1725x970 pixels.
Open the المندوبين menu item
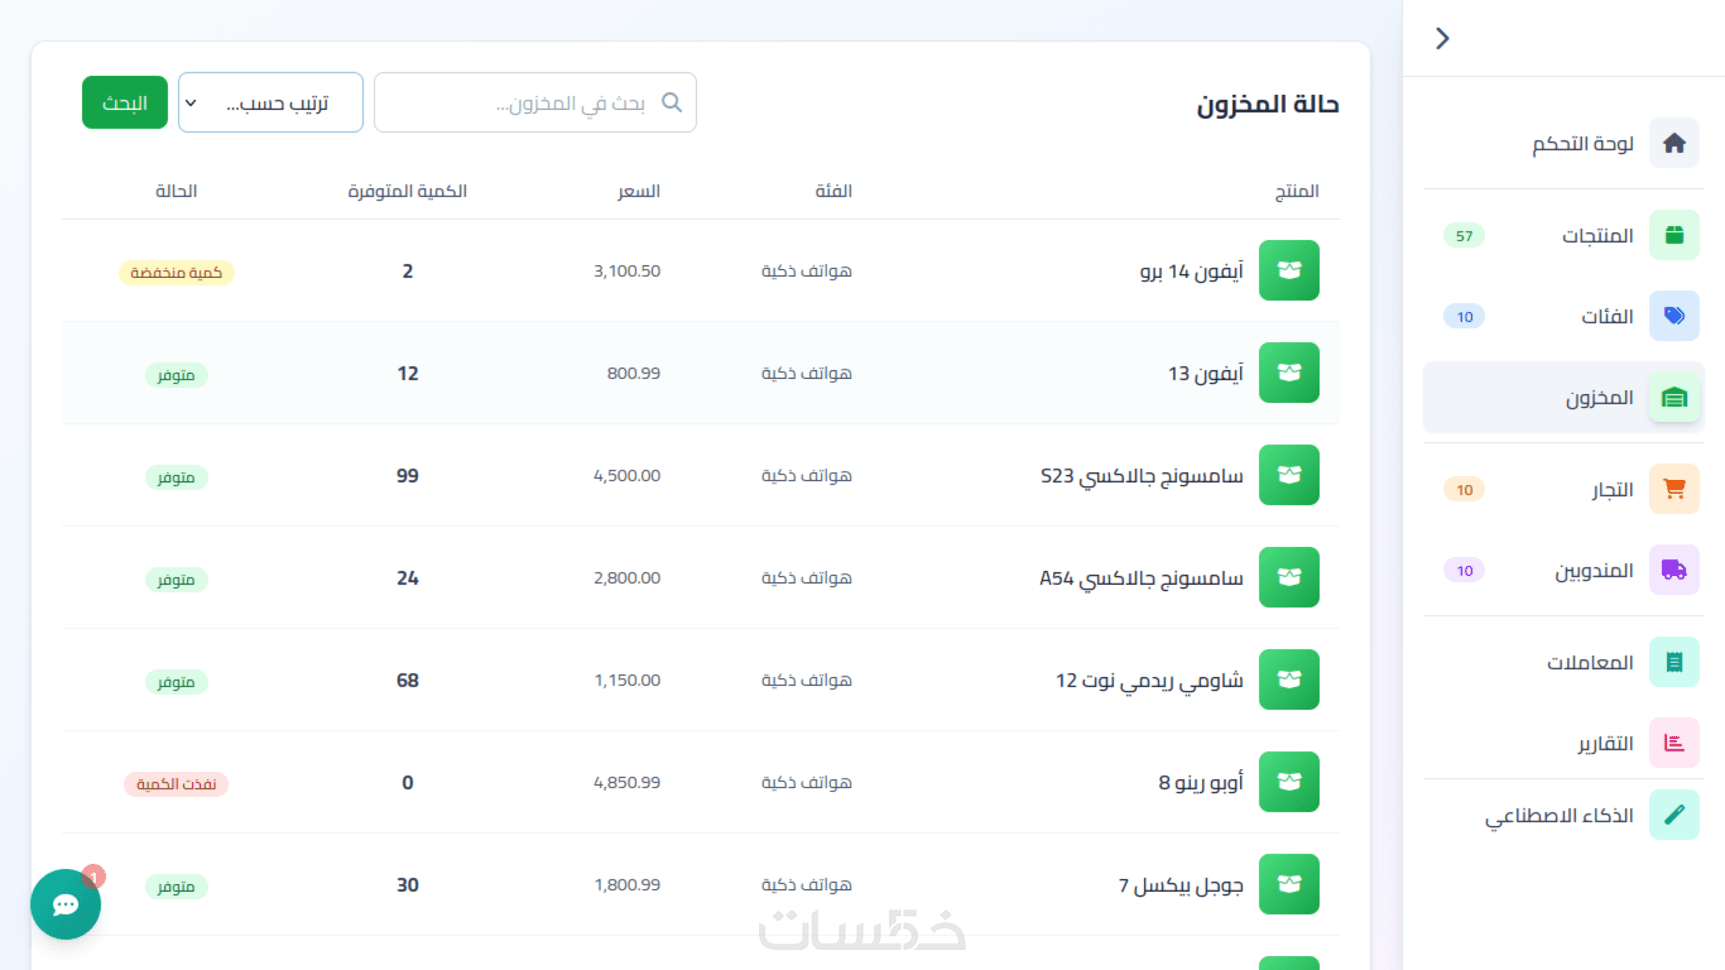click(1564, 570)
